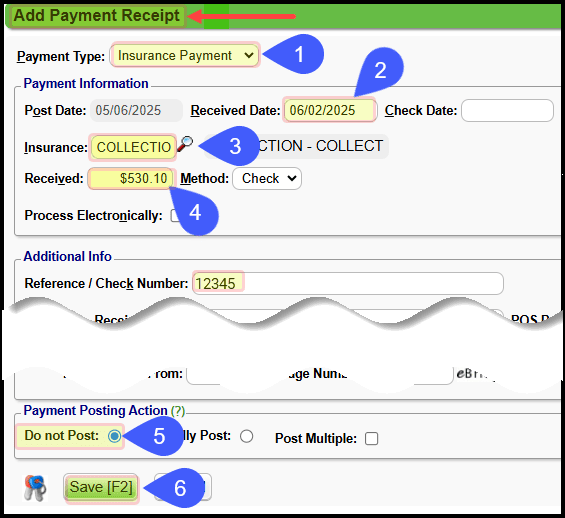Open the help (?) next to Payment Posting Action
Viewport: 565px width, 518px height.
(x=178, y=411)
